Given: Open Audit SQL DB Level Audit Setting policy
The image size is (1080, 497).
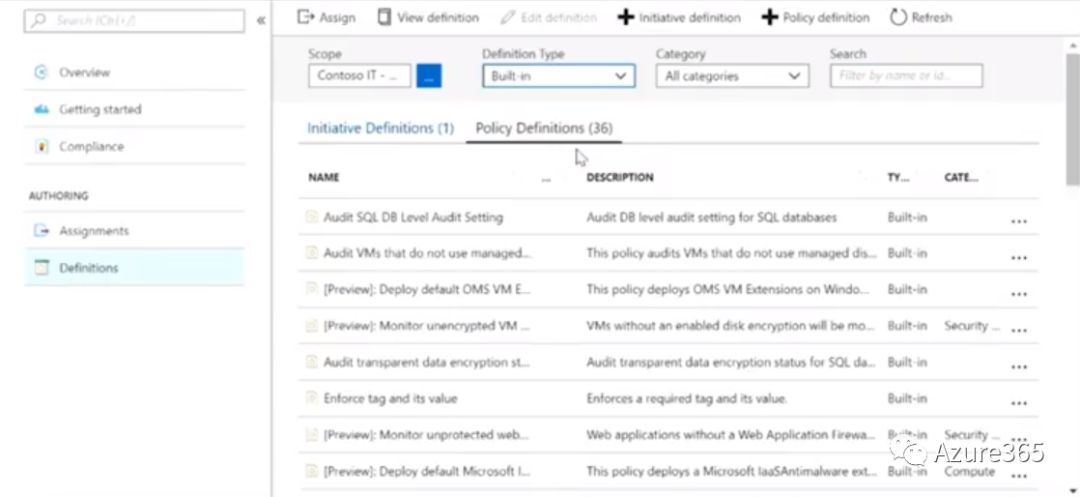Looking at the screenshot, I should (x=413, y=217).
